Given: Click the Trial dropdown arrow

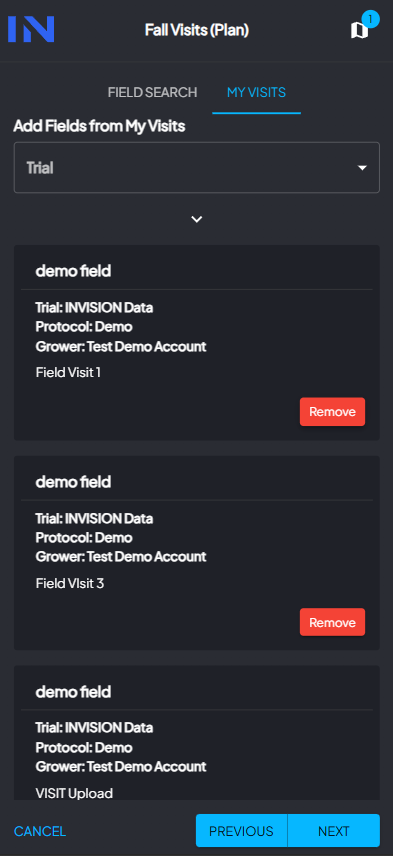Looking at the screenshot, I should tap(362, 168).
